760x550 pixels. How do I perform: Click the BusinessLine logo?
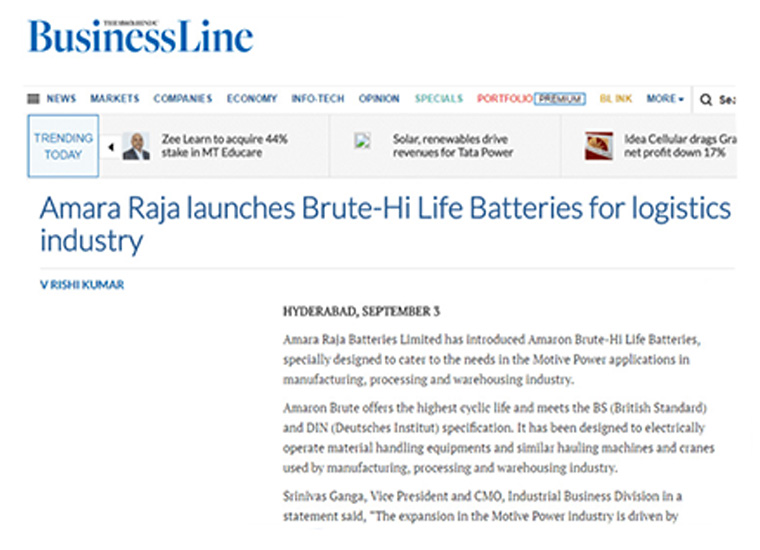click(141, 36)
